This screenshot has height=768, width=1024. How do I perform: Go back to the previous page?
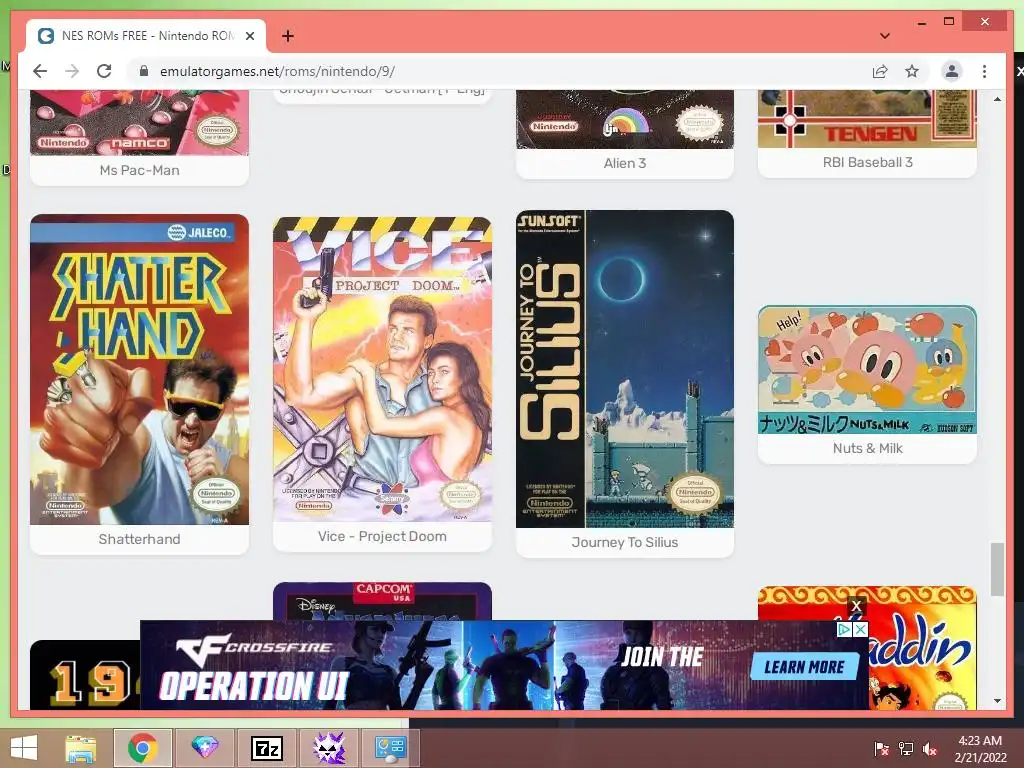point(40,71)
